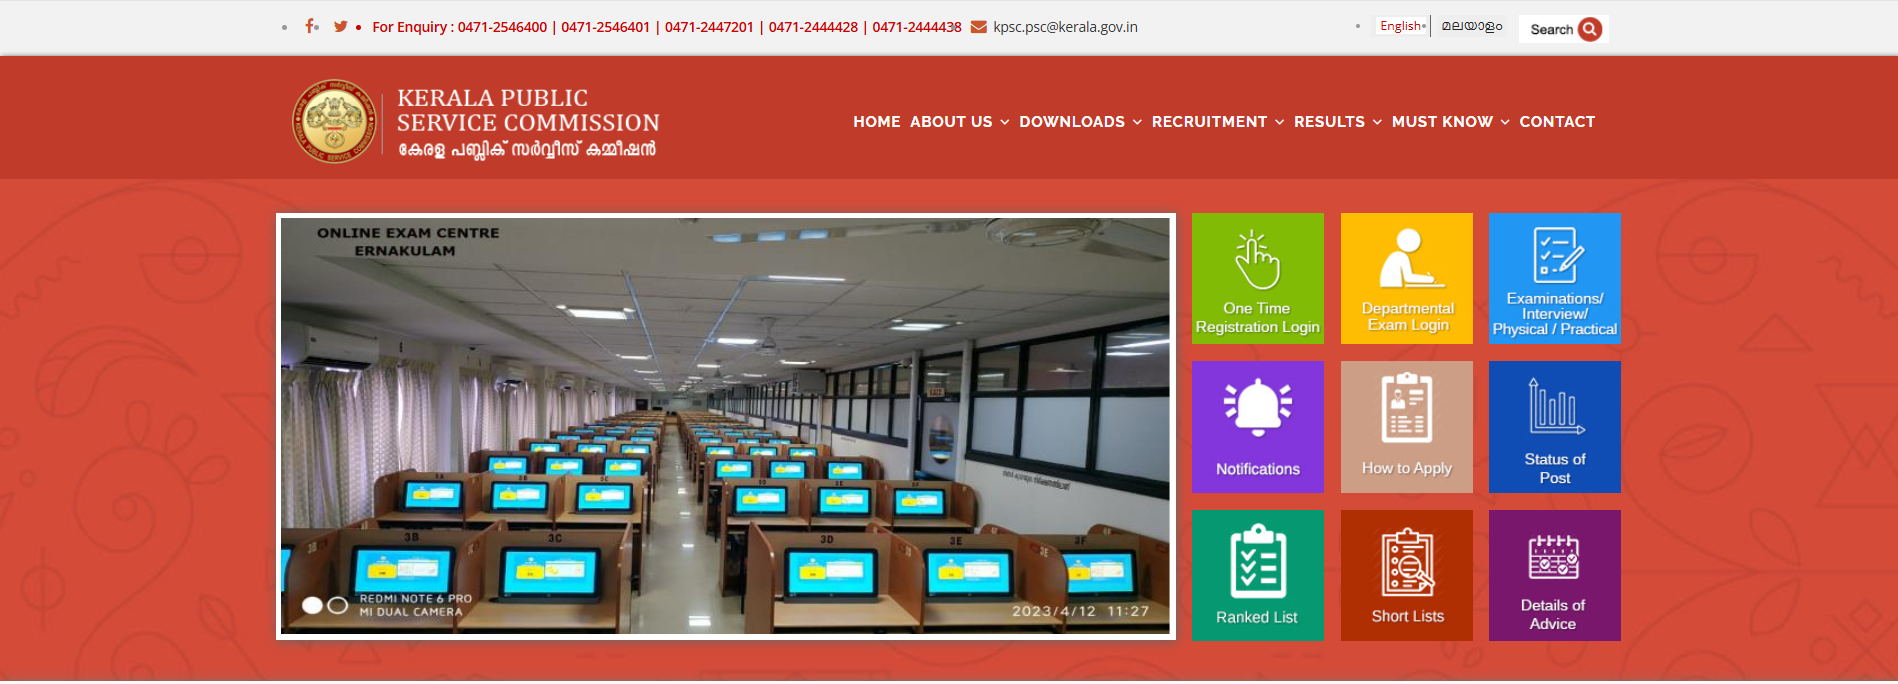Open the Contact menu item
This screenshot has height=684, width=1898.
click(1556, 122)
